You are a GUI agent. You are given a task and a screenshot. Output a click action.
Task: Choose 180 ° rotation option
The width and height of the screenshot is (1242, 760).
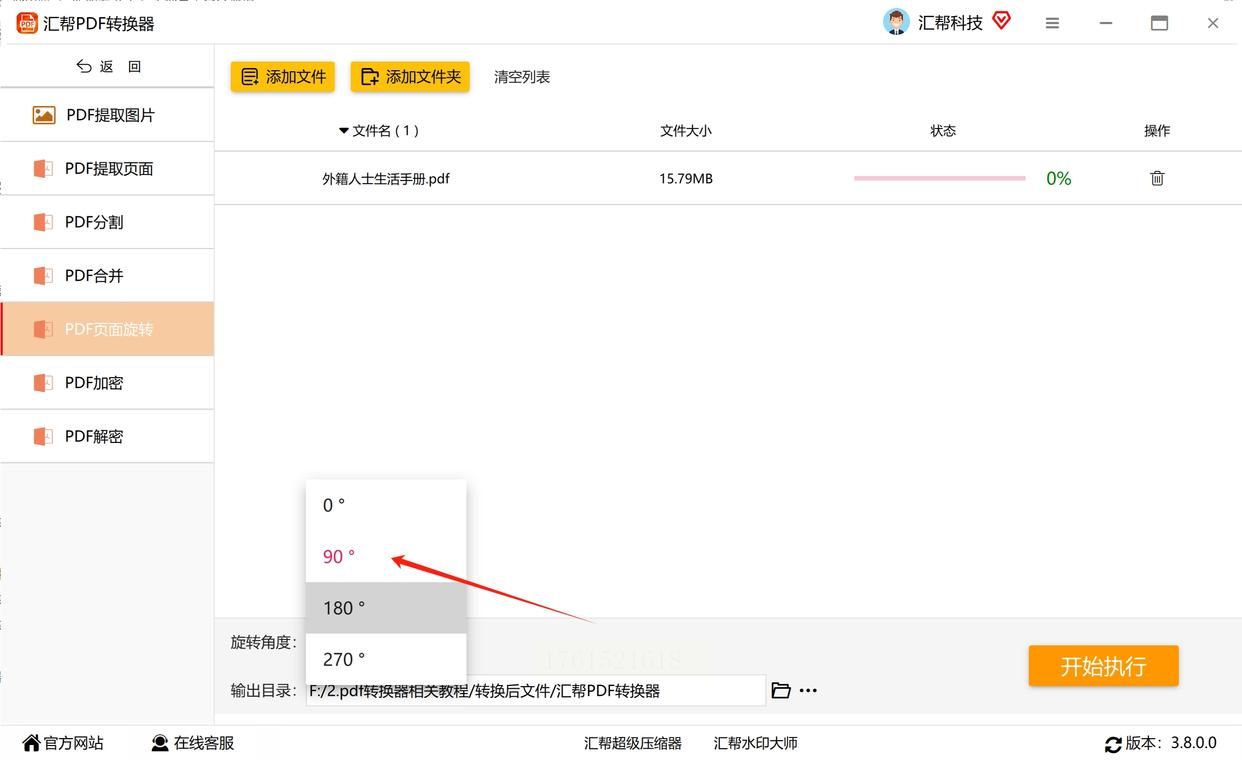pyautogui.click(x=386, y=608)
